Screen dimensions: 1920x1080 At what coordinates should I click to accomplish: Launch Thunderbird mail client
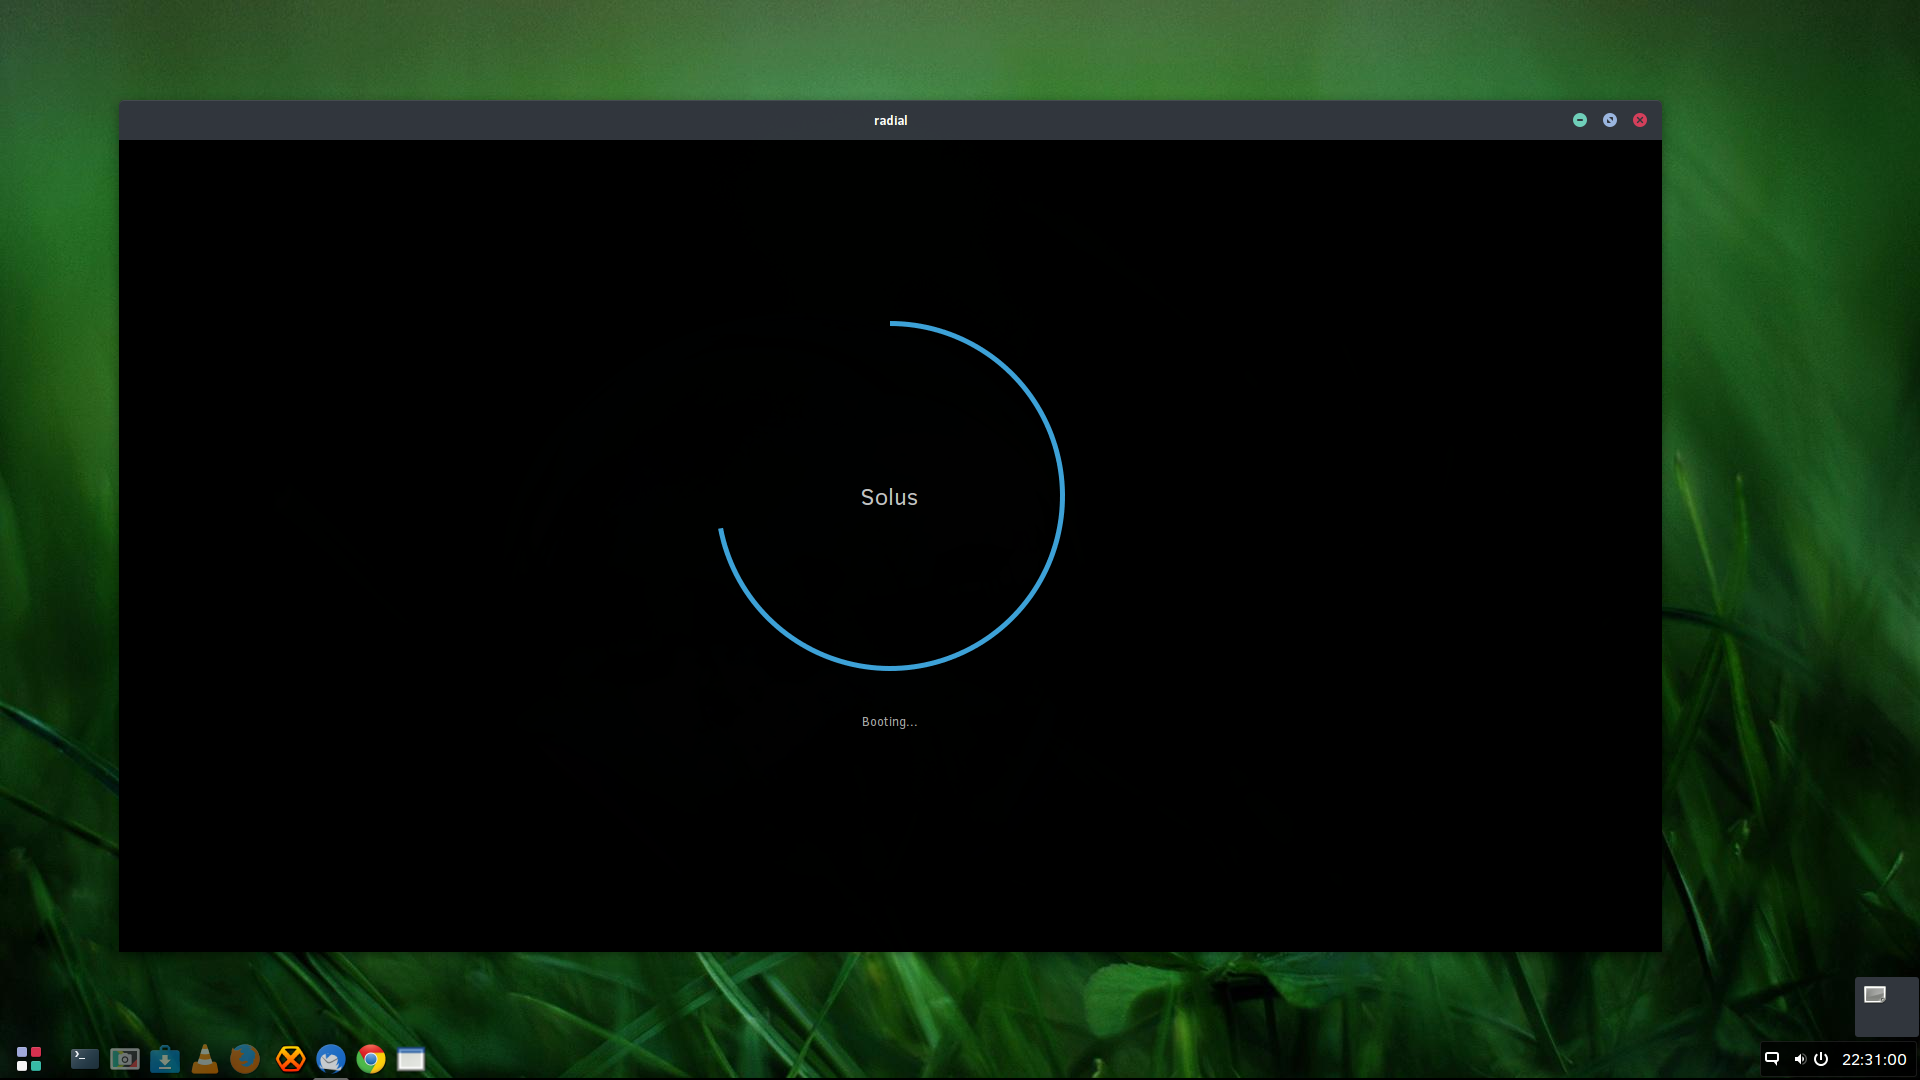(331, 1059)
